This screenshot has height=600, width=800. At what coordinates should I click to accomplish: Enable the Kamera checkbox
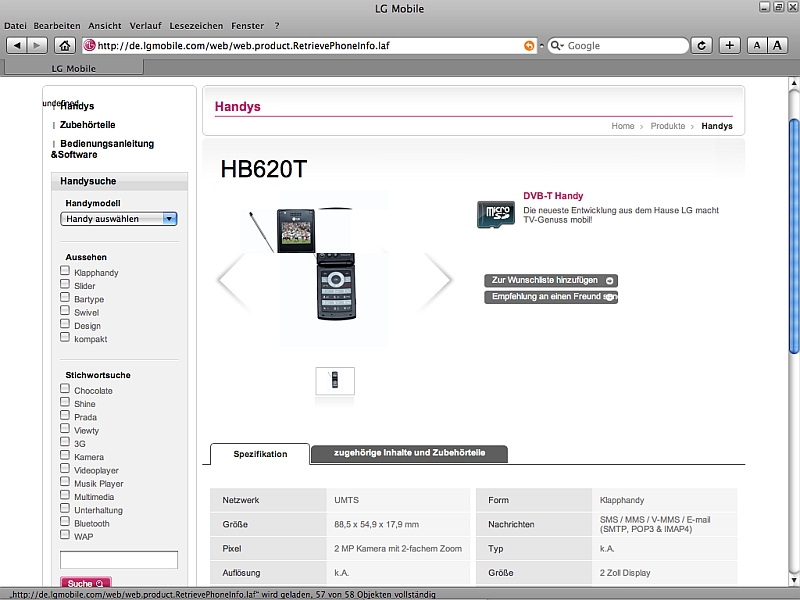(65, 455)
